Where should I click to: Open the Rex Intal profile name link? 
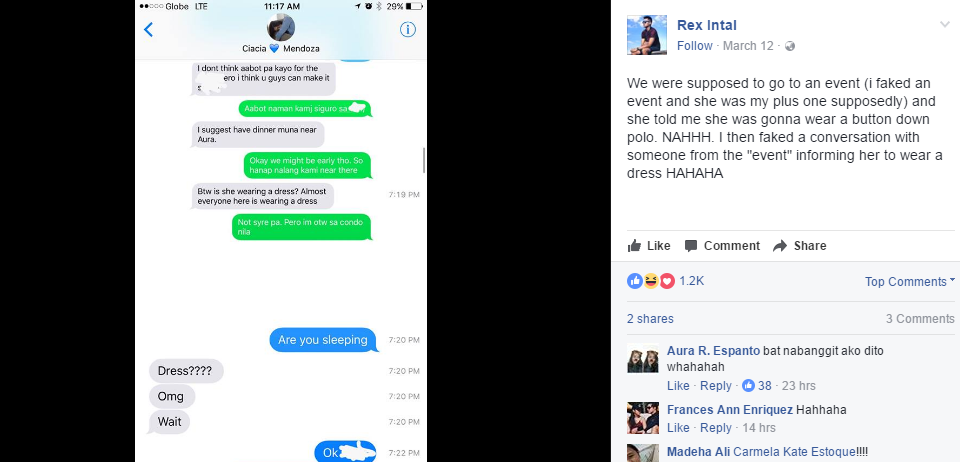707,25
